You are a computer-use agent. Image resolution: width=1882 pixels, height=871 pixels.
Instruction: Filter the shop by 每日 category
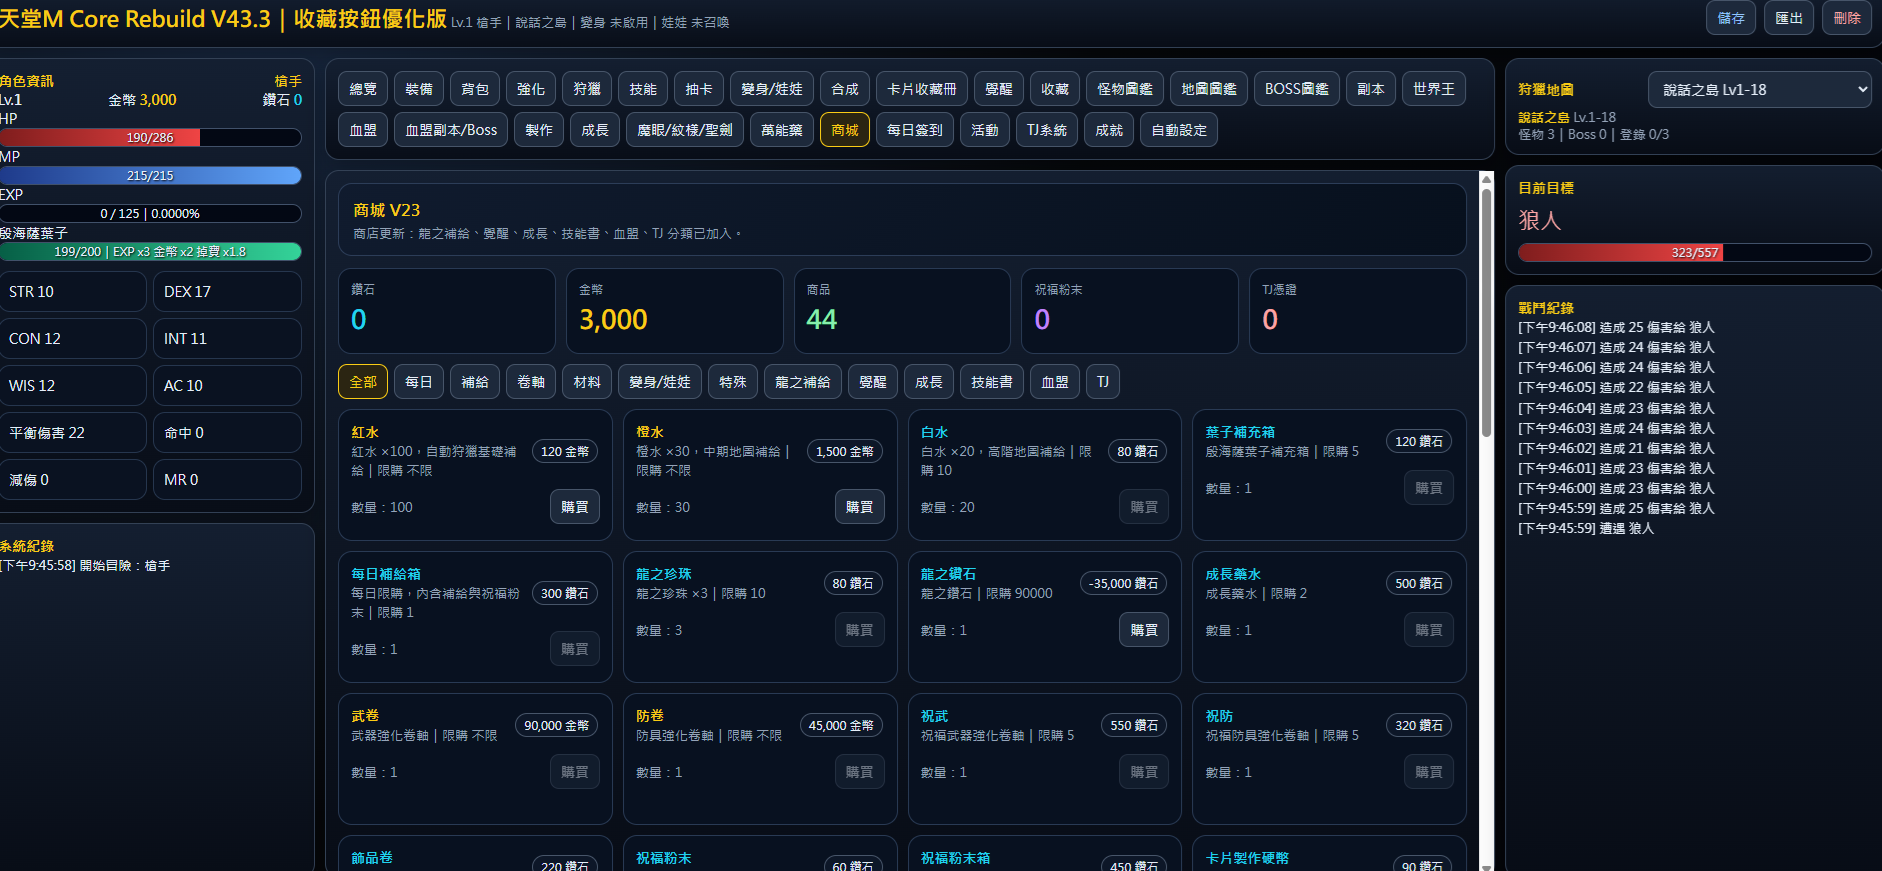(419, 382)
